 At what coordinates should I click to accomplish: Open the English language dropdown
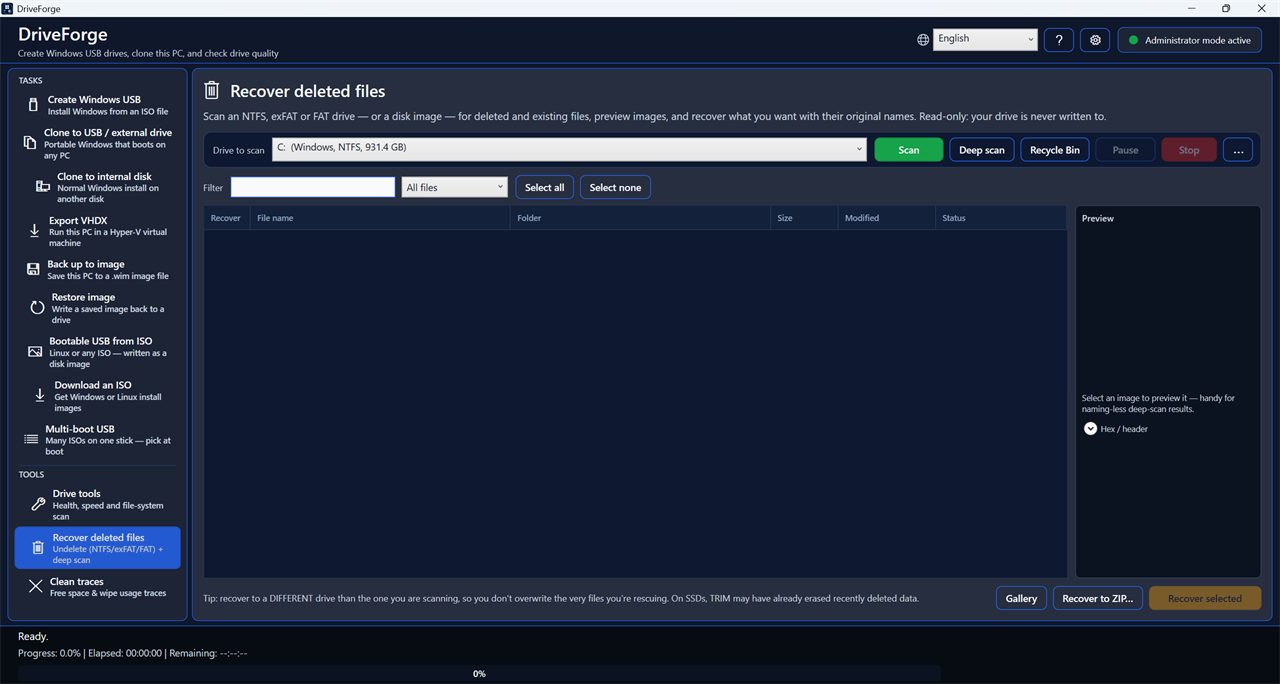tap(985, 39)
